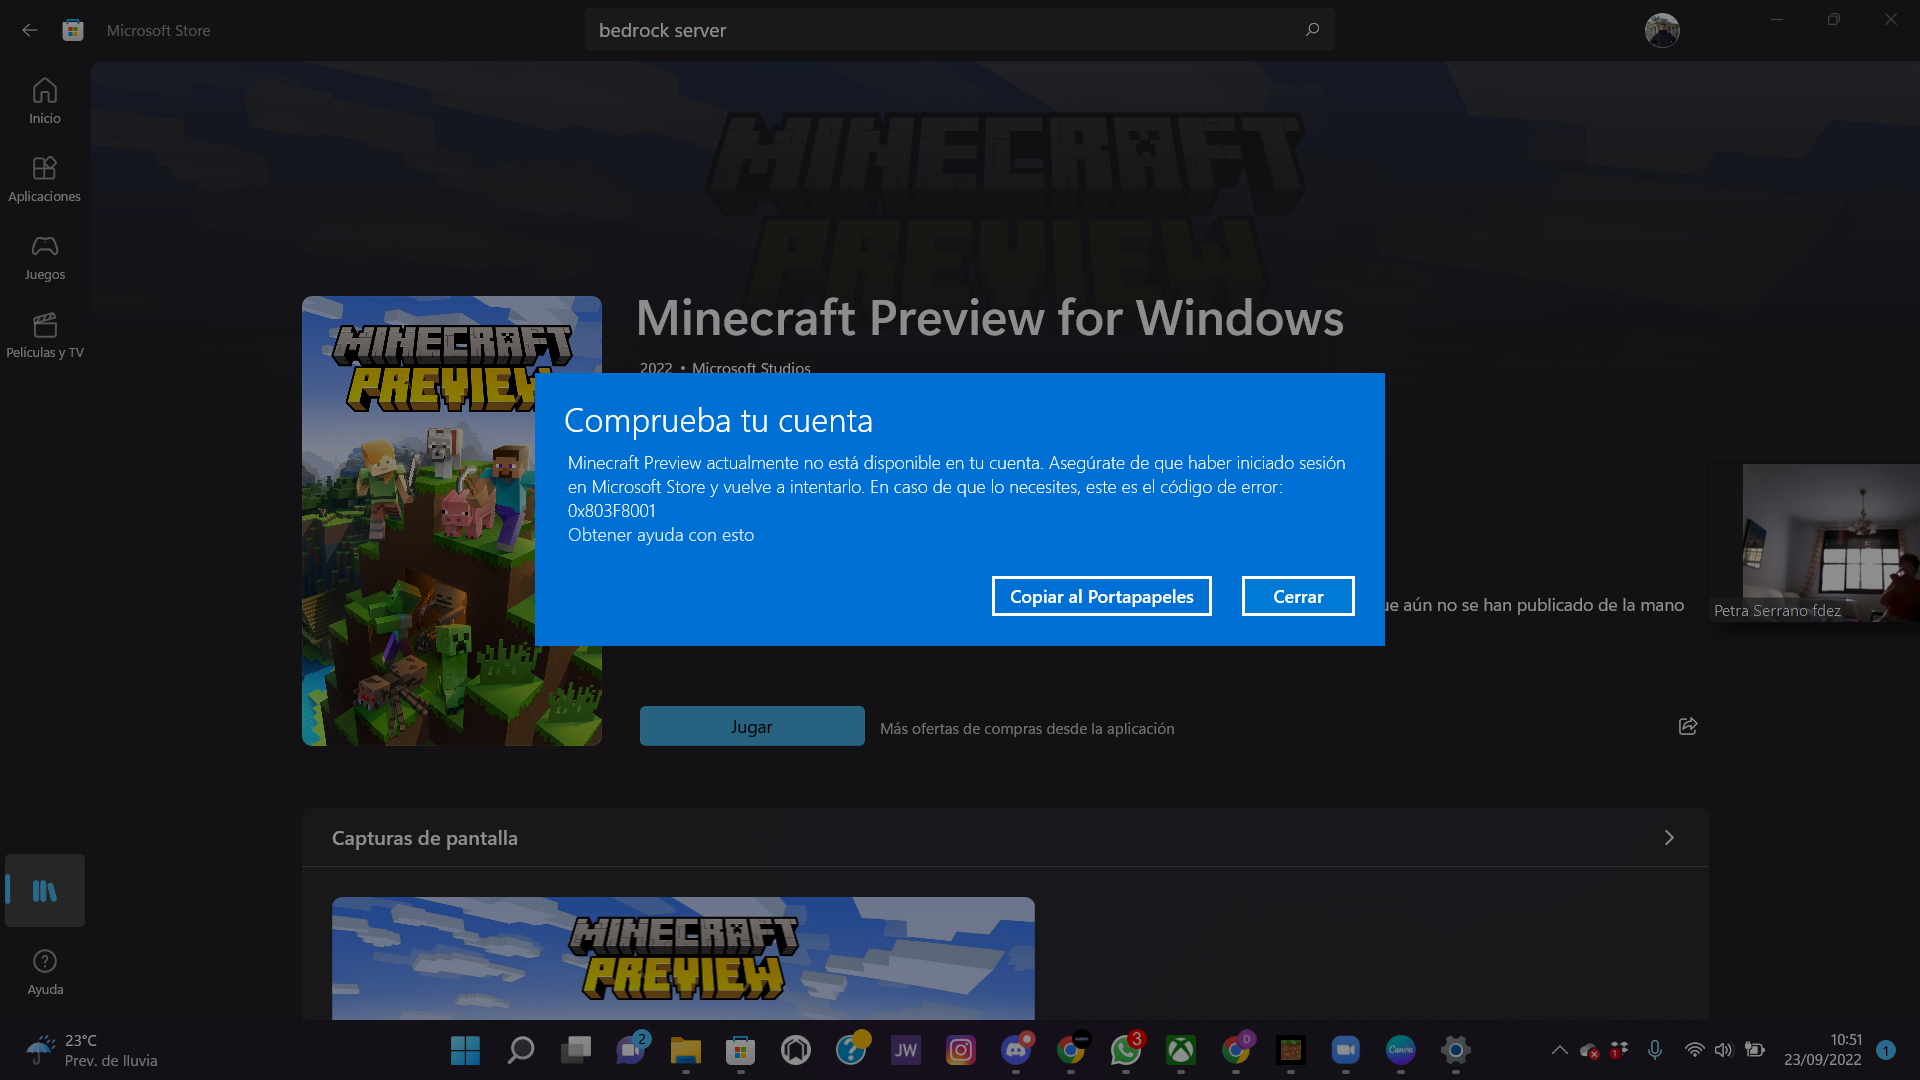Open the Windows Start menu
1920x1080 pixels.
[x=465, y=1050]
